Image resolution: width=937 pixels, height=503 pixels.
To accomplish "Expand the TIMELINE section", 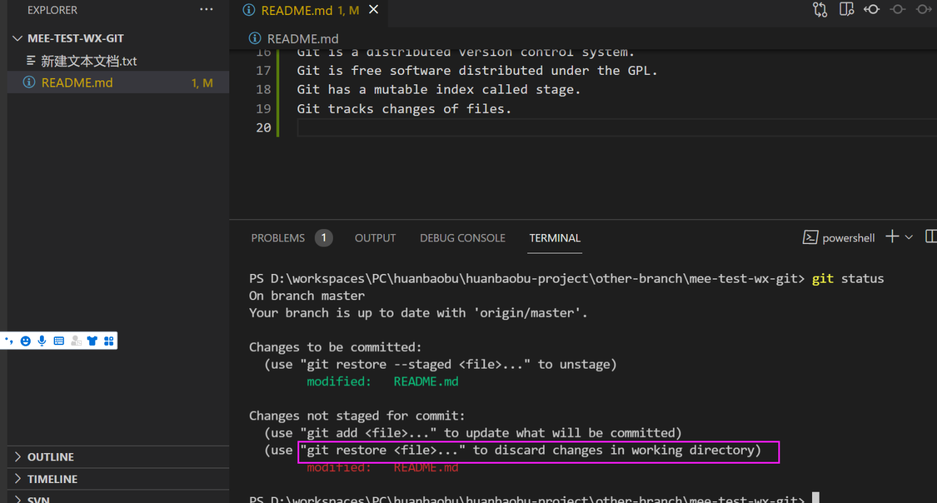I will 52,479.
